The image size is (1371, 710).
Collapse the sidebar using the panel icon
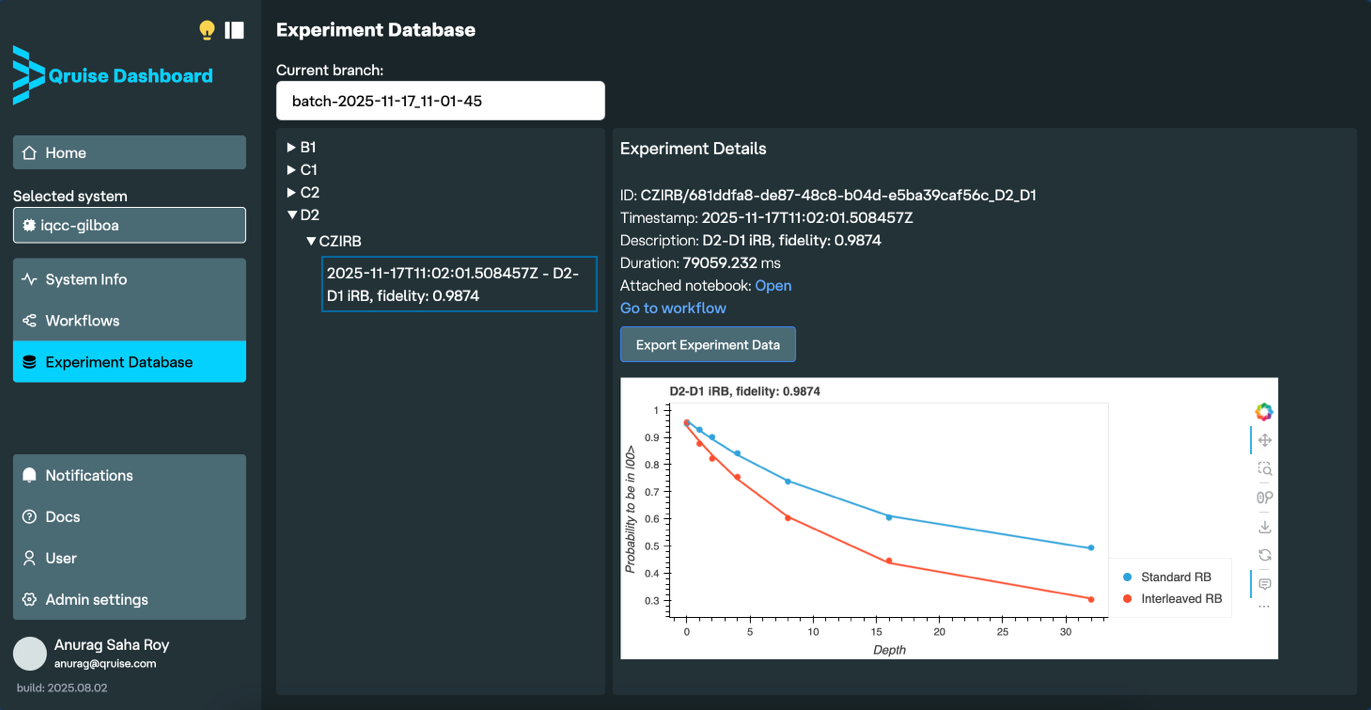(x=233, y=30)
